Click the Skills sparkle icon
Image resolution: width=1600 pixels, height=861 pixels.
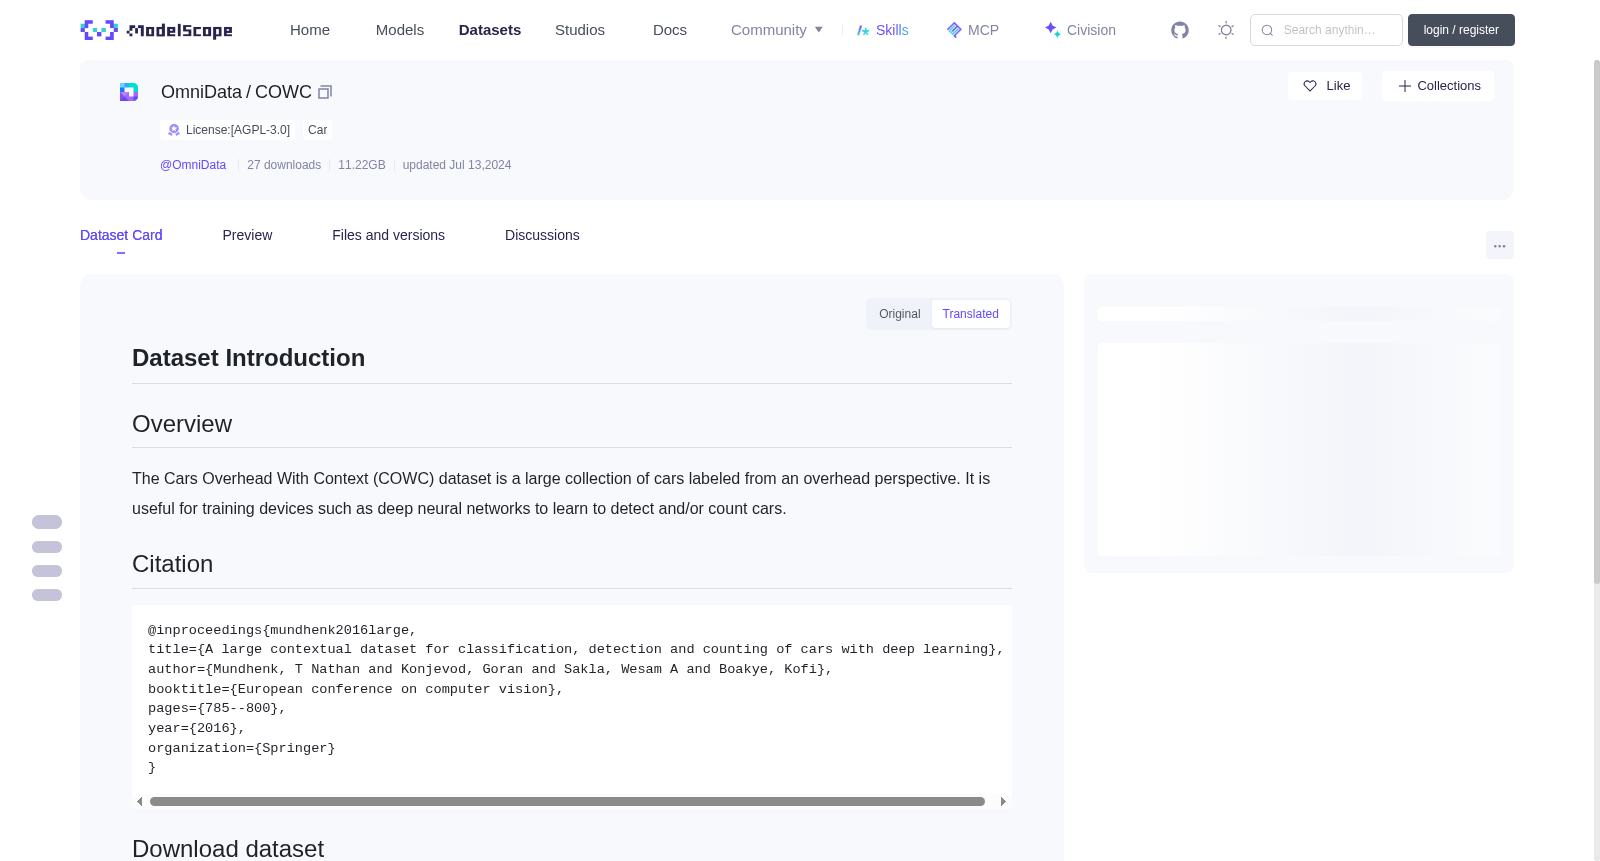[863, 30]
